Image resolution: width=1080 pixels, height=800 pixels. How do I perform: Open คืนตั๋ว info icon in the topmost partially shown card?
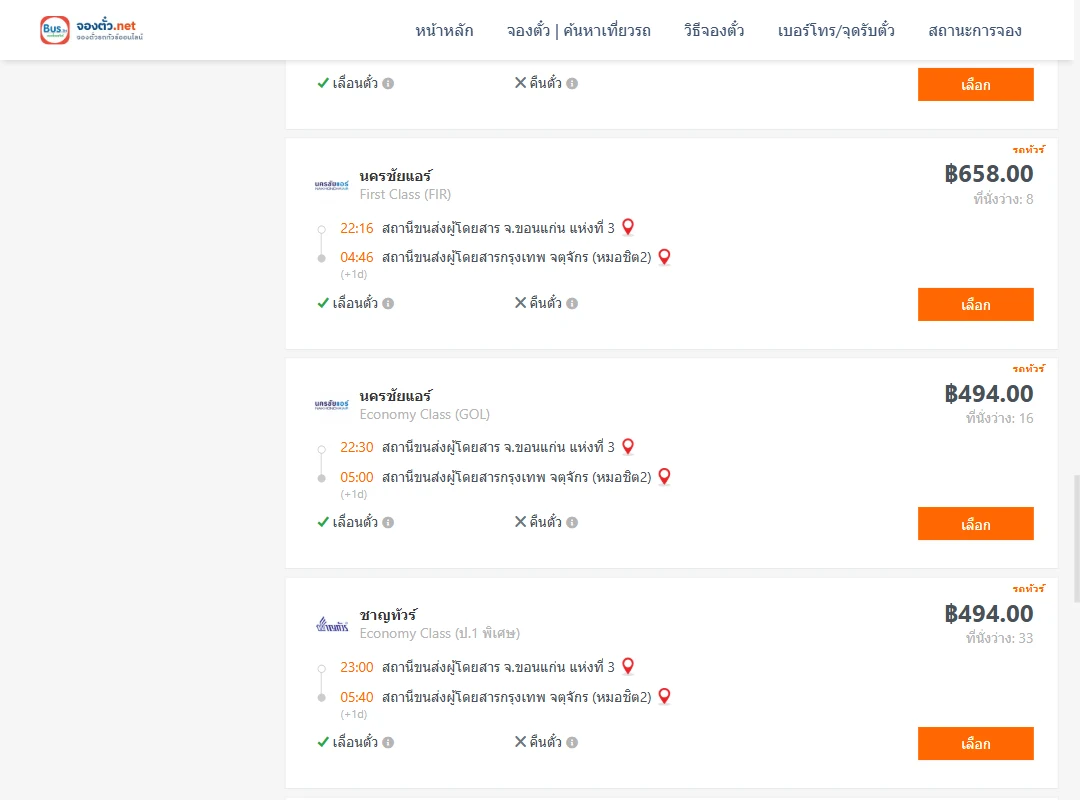(x=572, y=83)
